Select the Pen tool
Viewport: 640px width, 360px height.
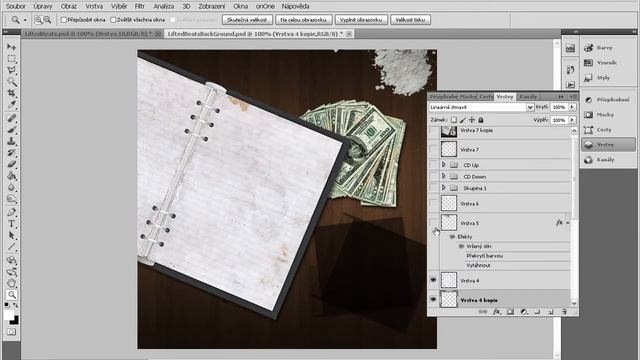(x=11, y=212)
